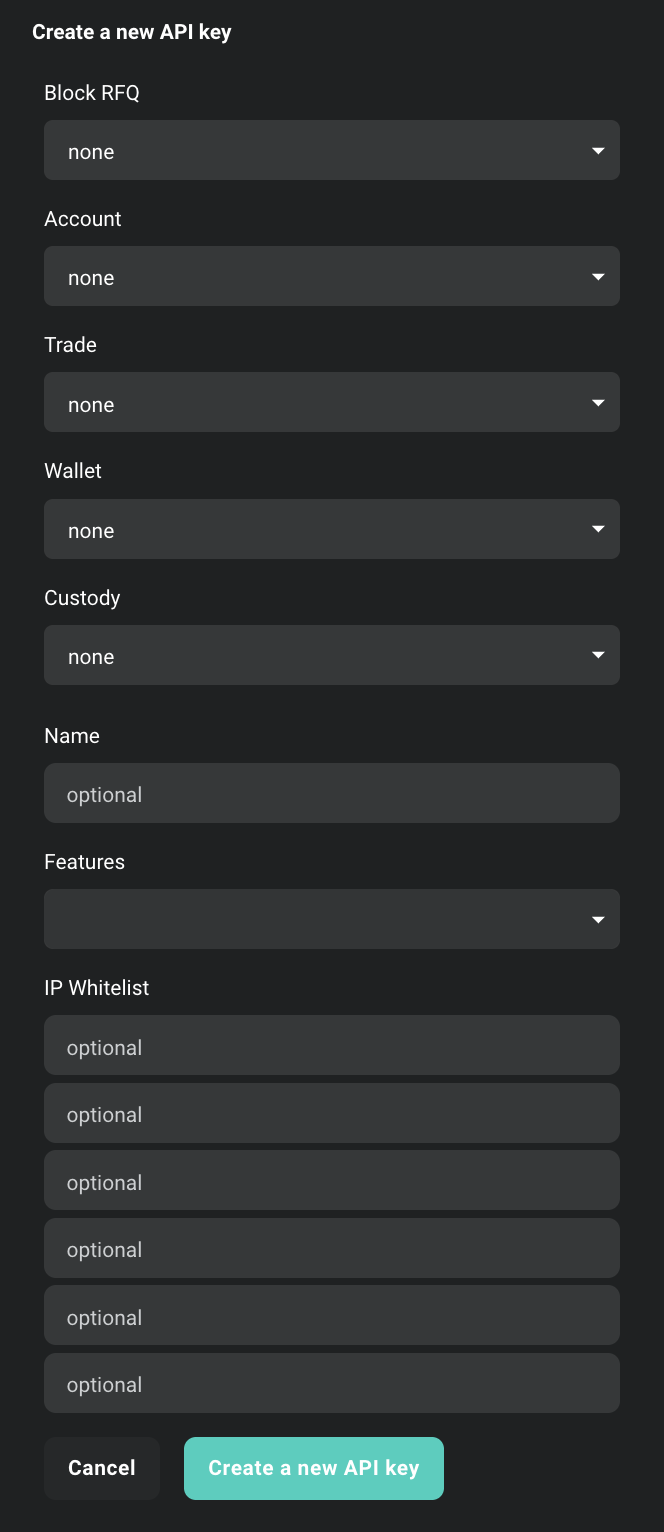Focus the third IP Whitelist field
The width and height of the screenshot is (664, 1532).
(332, 1180)
